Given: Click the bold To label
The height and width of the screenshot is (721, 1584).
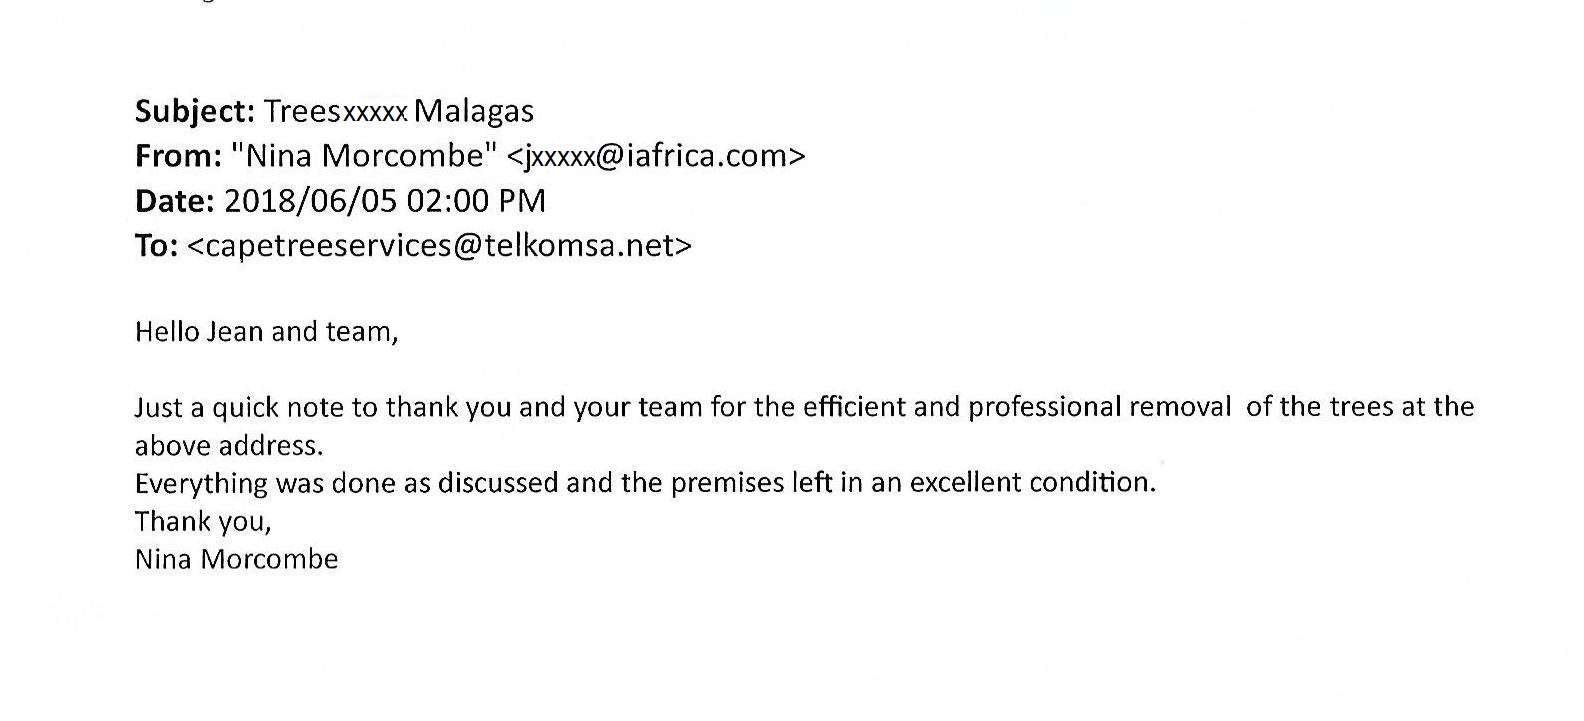Looking at the screenshot, I should coord(156,246).
